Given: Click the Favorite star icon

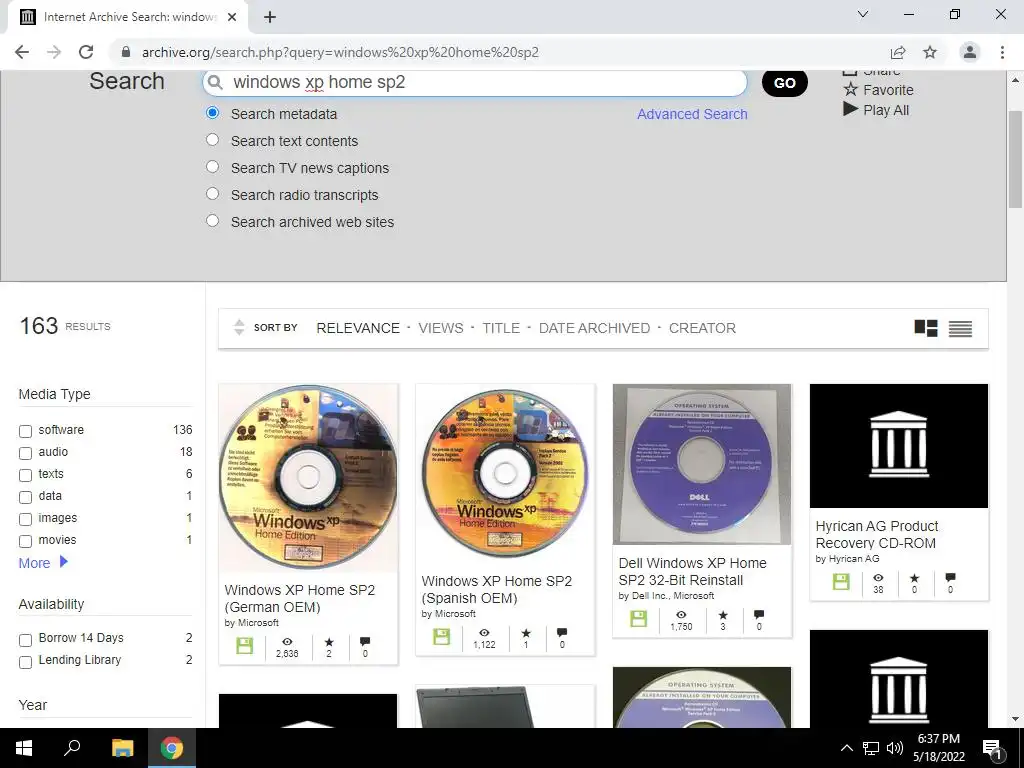Looking at the screenshot, I should click(850, 89).
